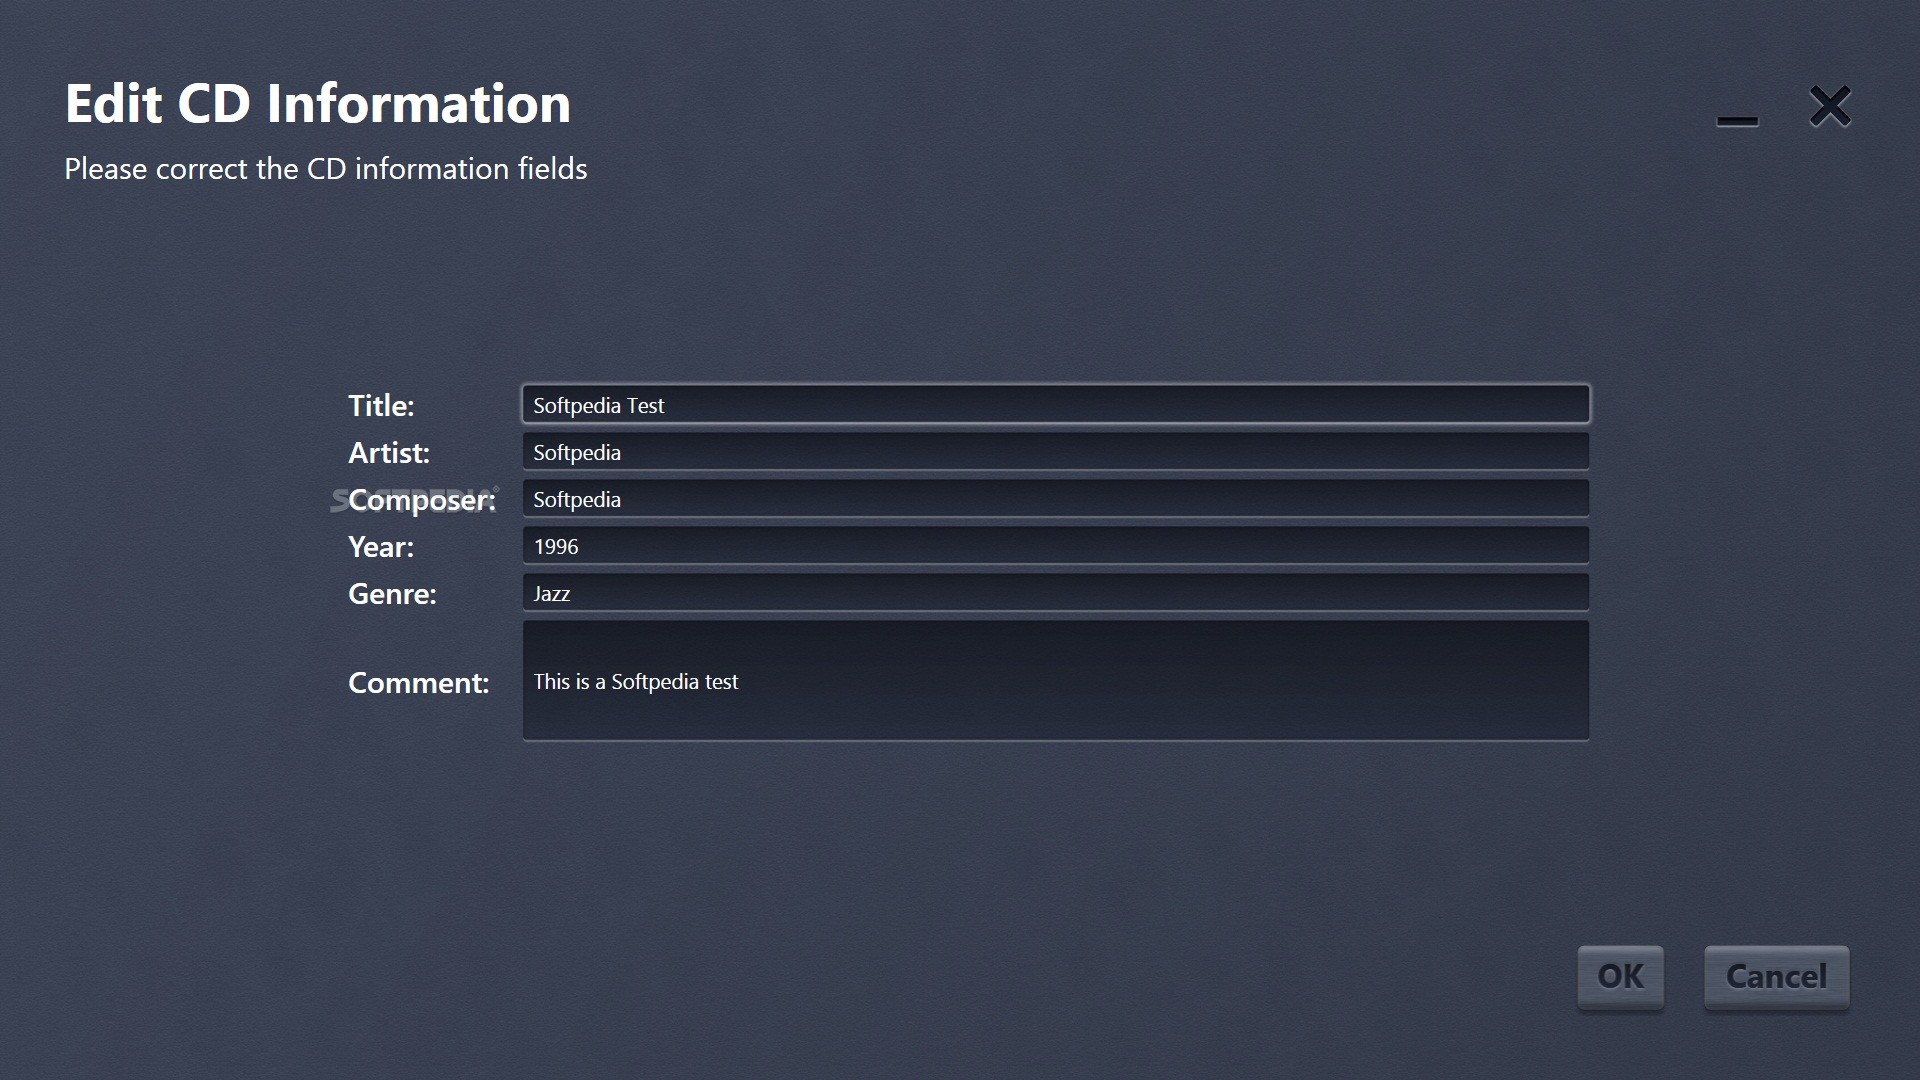Viewport: 1920px width, 1080px height.
Task: Close the window with the X icon
Action: click(1830, 106)
